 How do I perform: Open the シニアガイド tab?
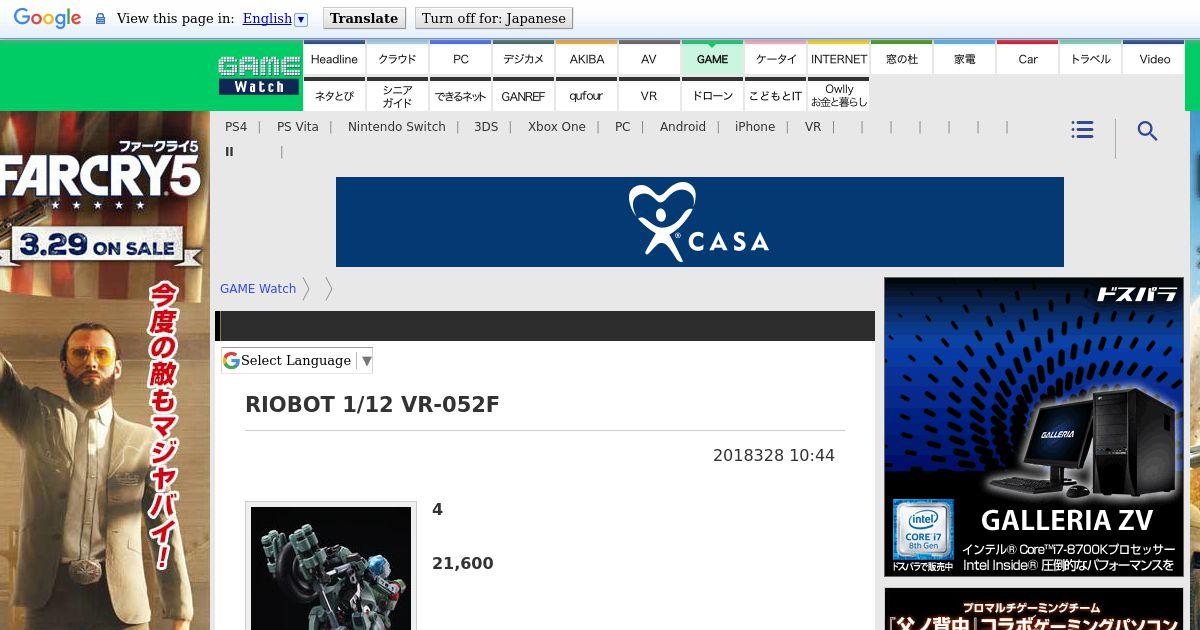[x=397, y=95]
